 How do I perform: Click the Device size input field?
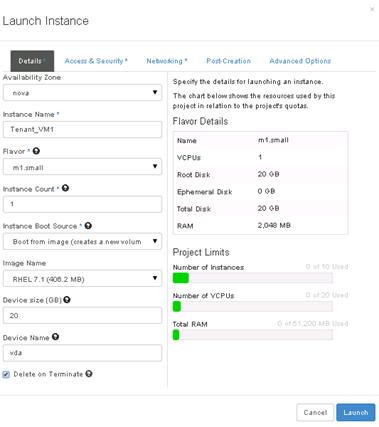[82, 315]
